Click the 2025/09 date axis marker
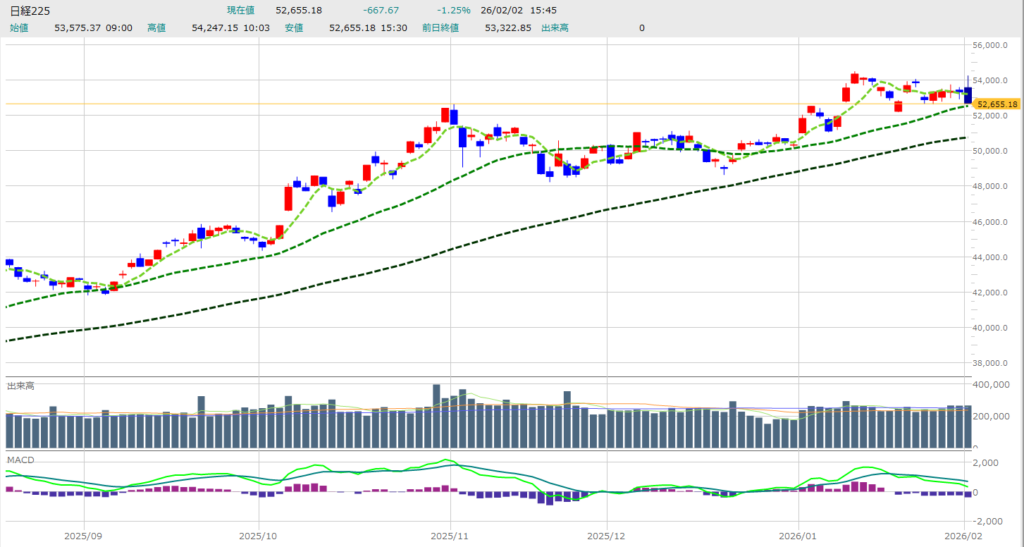Viewport: 1024px width, 547px height. pos(85,535)
